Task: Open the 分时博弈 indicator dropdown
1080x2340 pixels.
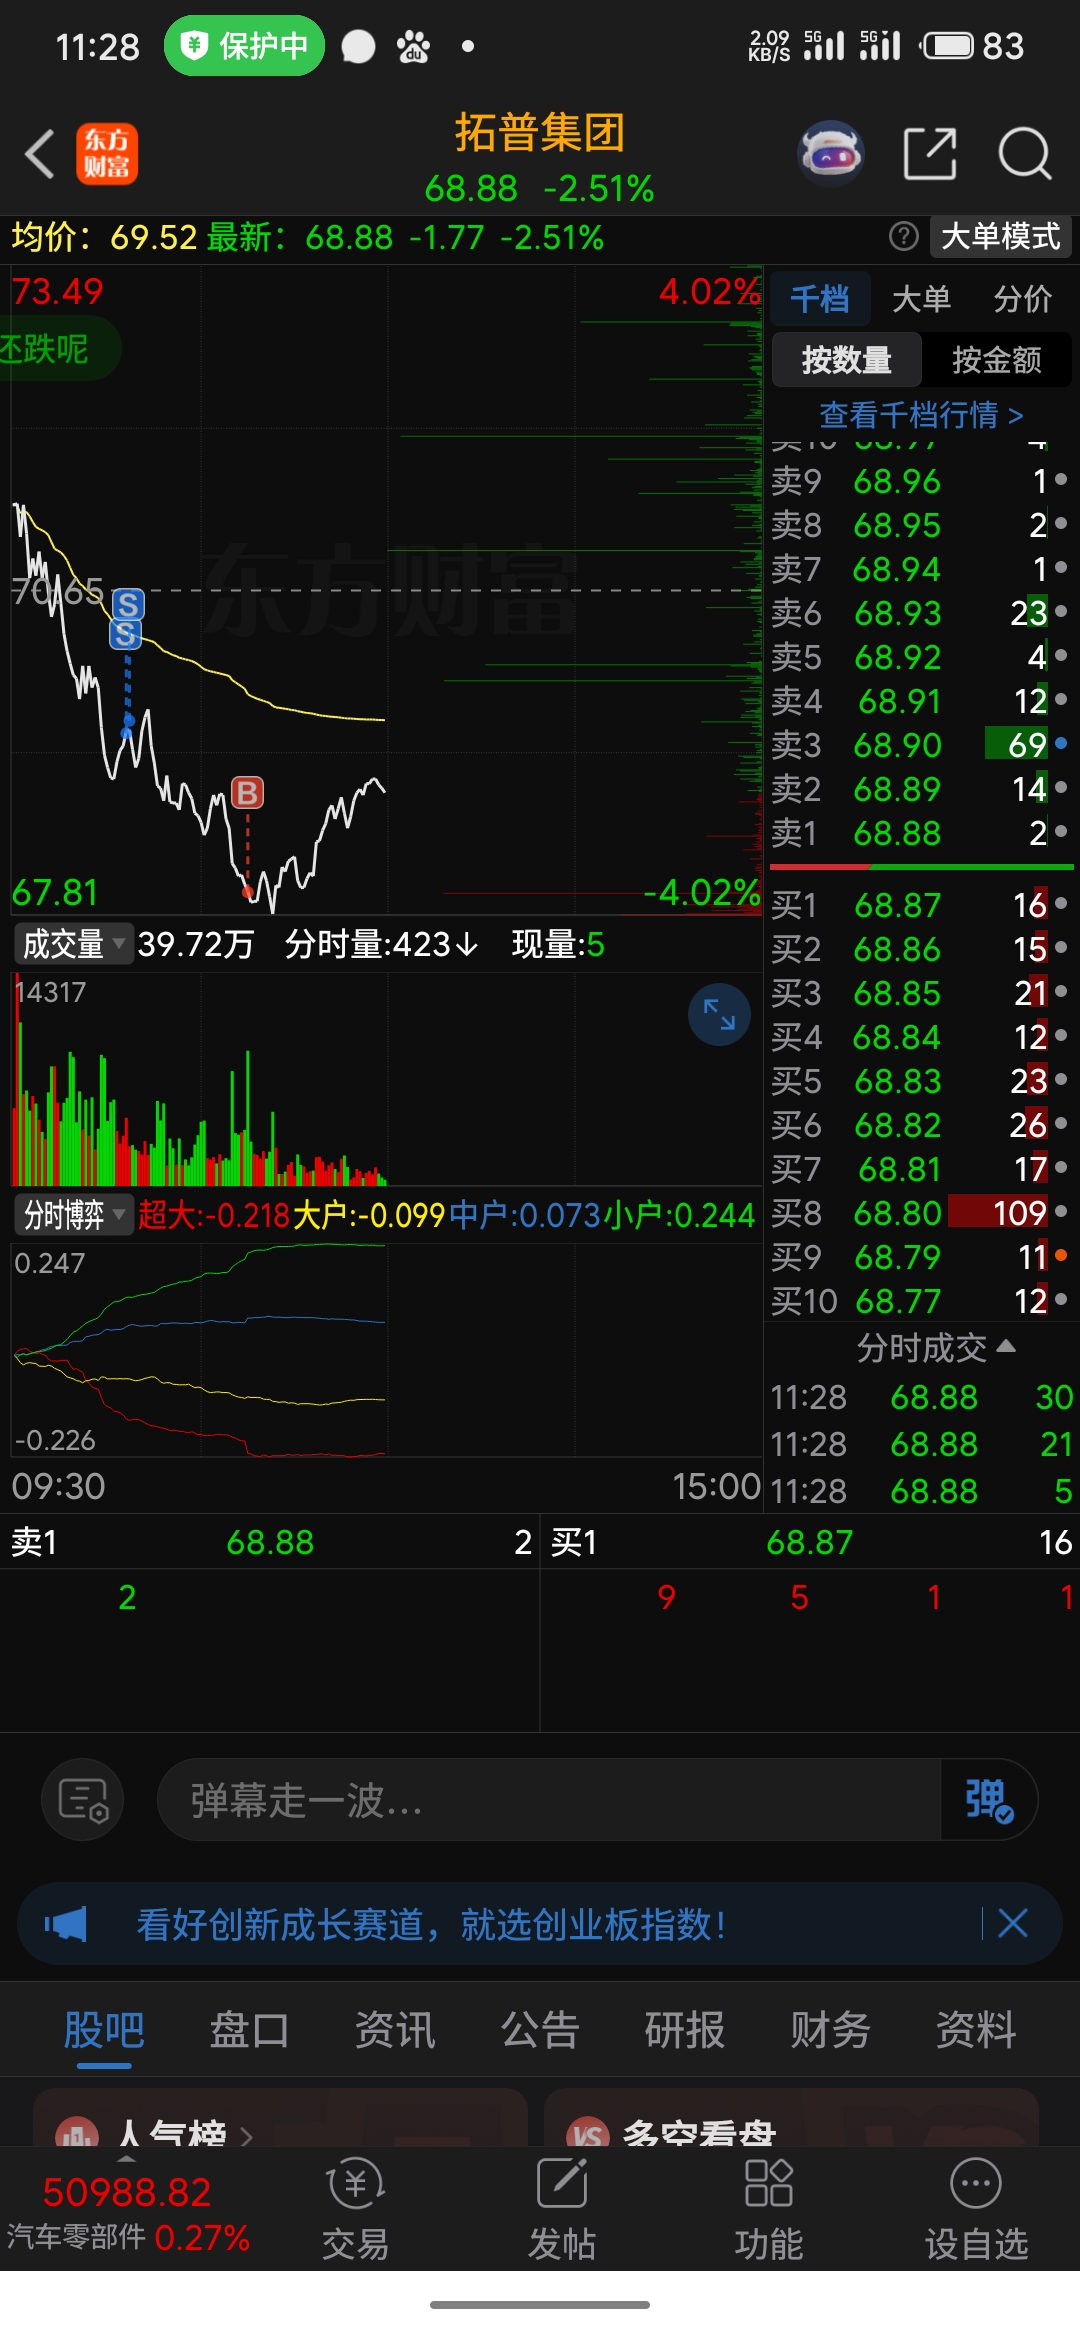Action: click(x=74, y=1214)
